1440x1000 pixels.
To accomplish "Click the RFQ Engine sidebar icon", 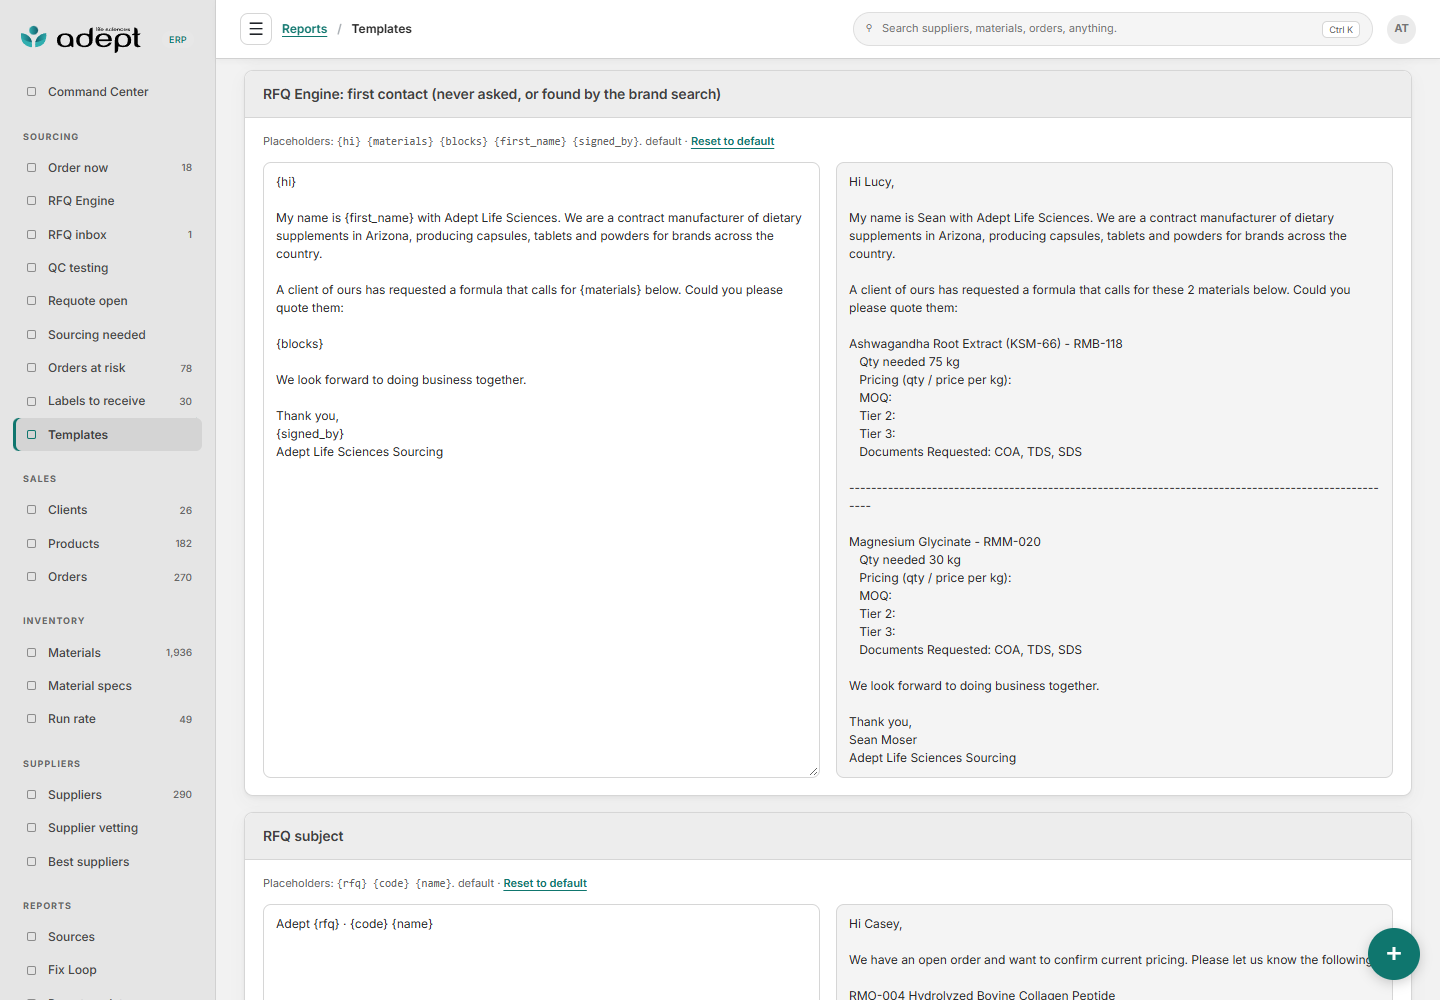I will pos(31,201).
